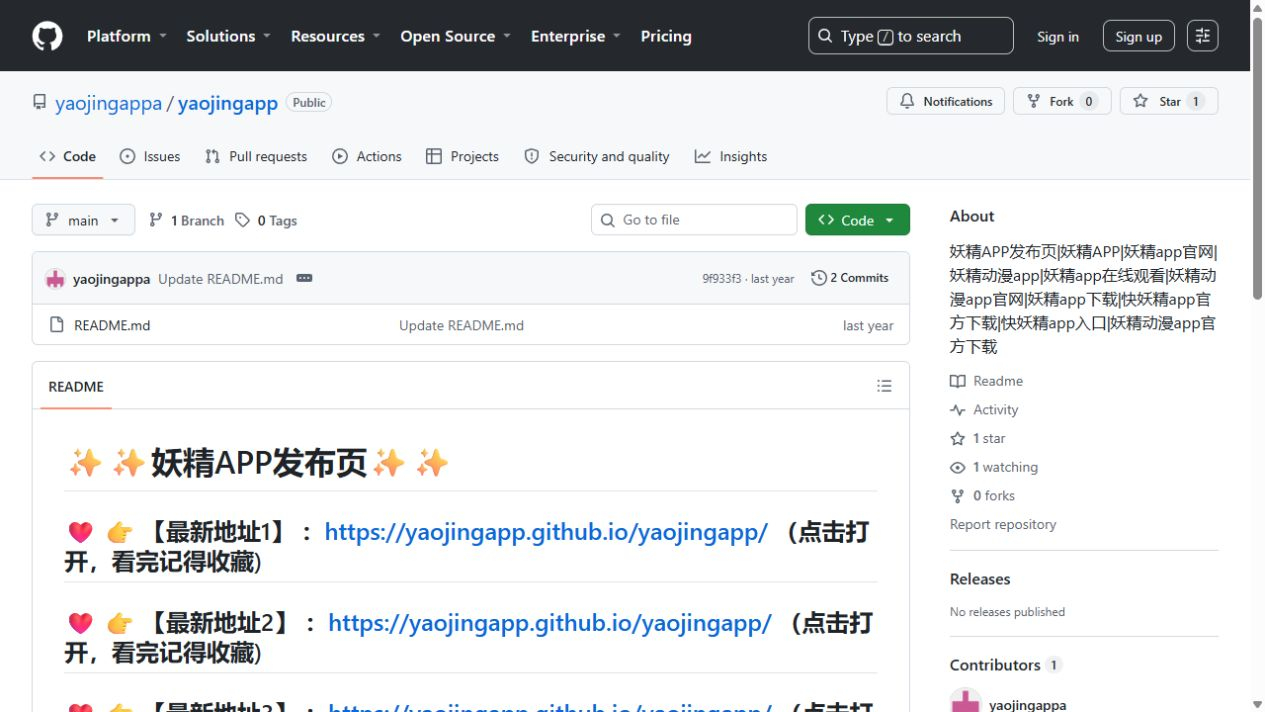This screenshot has height=712, width=1265.
Task: Switch to the Actions tab
Action: [367, 156]
